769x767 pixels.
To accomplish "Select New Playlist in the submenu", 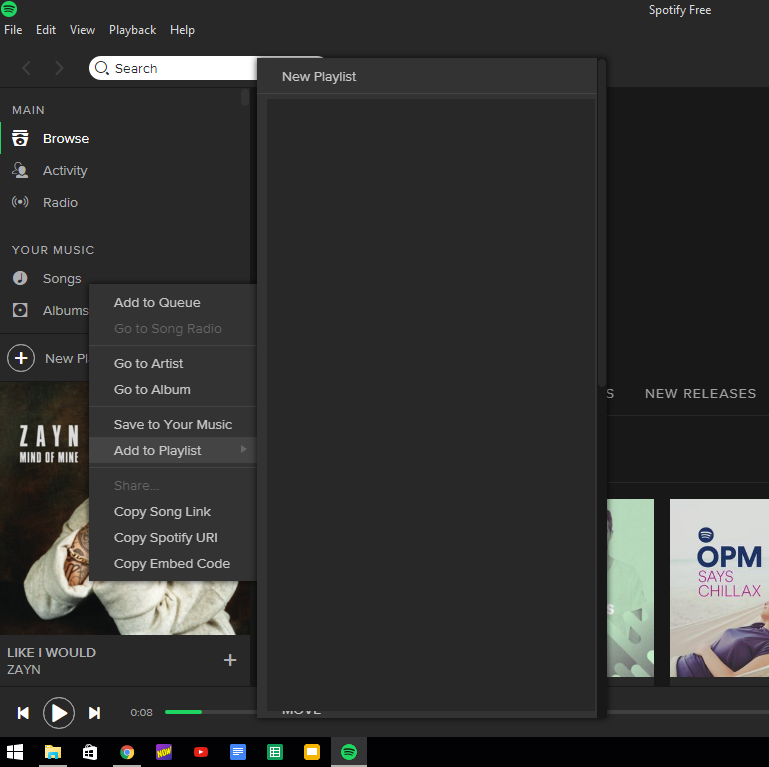I will click(319, 77).
